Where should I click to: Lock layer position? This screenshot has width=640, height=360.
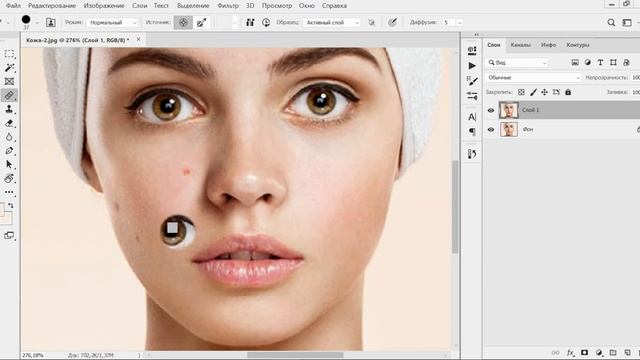pyautogui.click(x=544, y=92)
